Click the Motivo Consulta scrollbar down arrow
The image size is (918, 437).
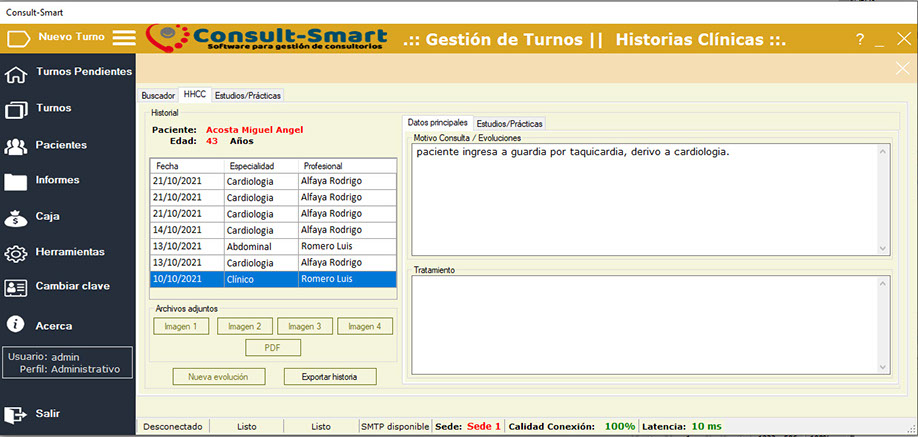(x=882, y=248)
